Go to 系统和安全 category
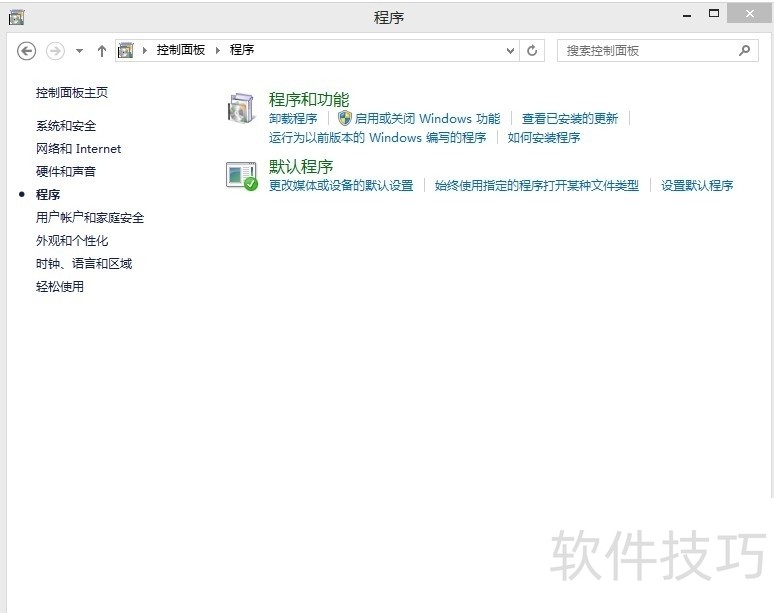774x613 pixels. point(66,125)
